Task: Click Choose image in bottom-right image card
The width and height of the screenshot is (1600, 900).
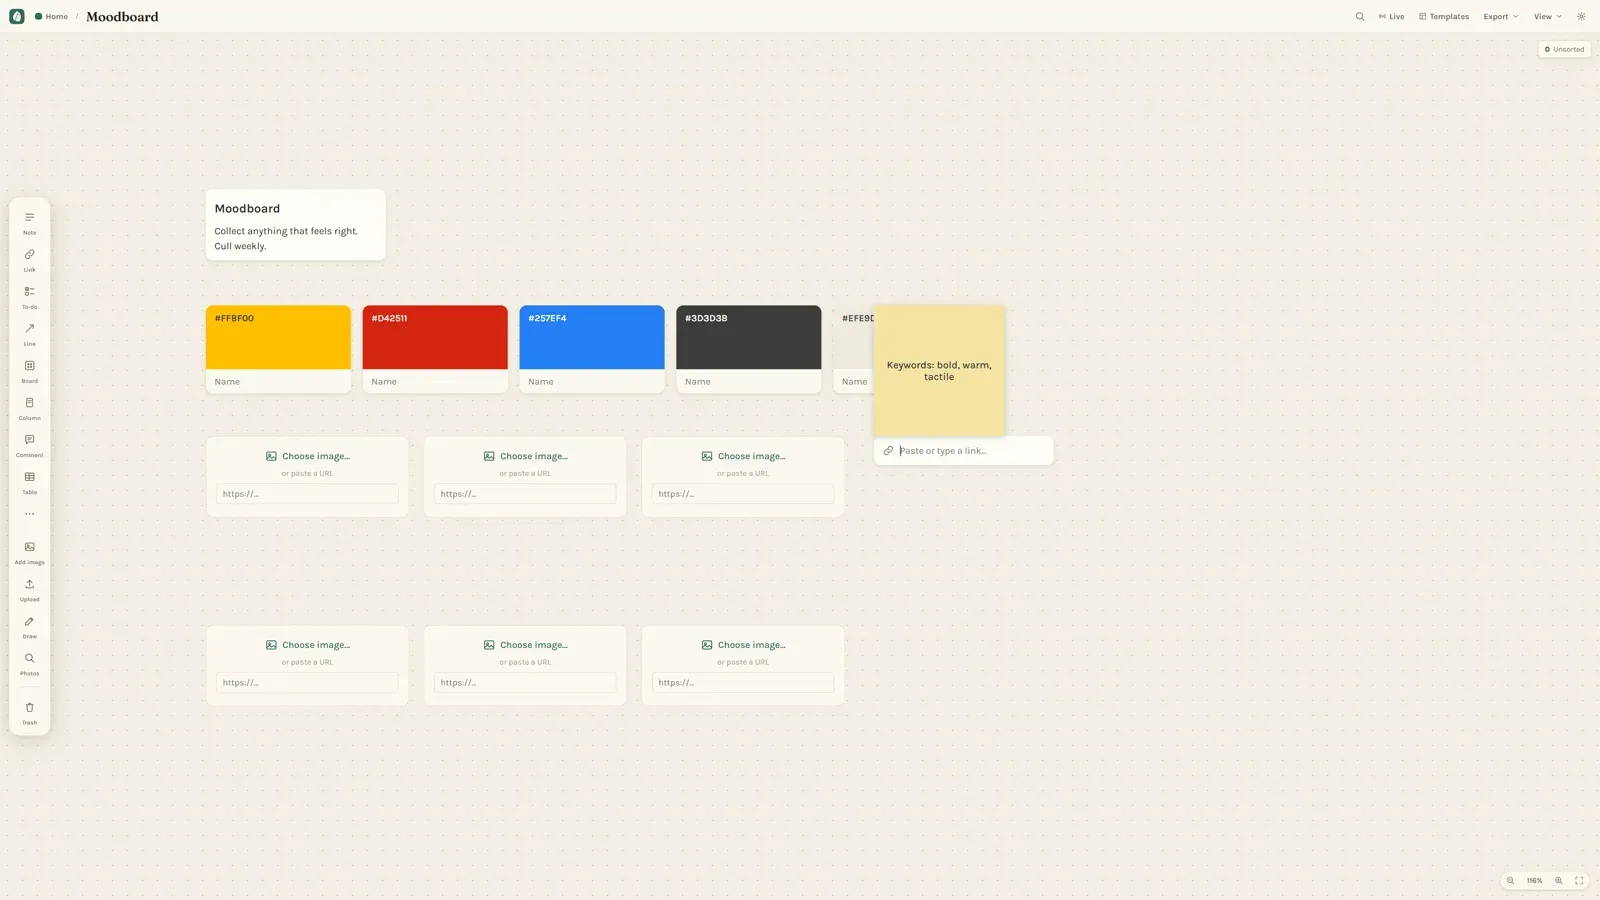Action: click(x=744, y=645)
